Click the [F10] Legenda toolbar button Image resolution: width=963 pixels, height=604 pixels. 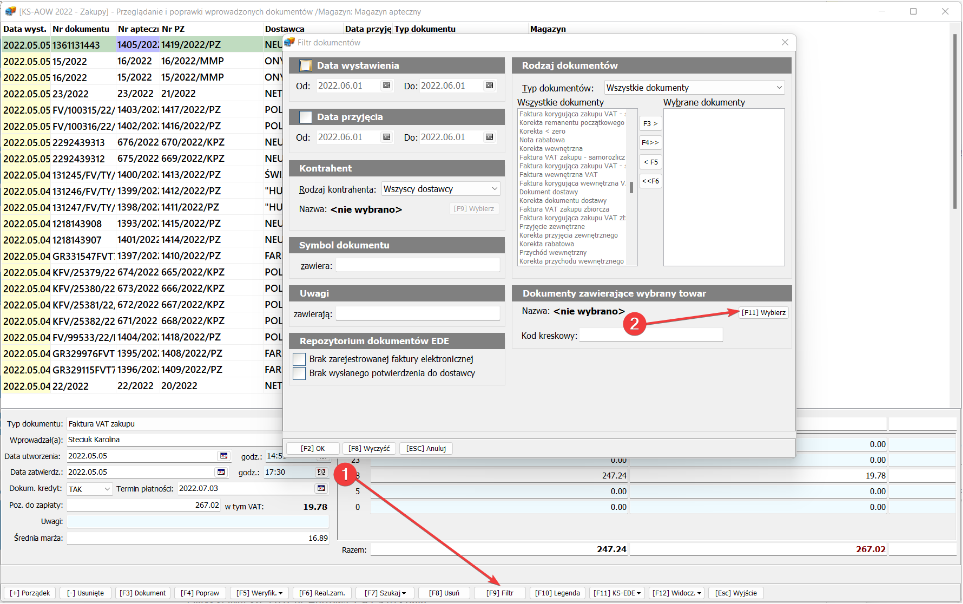pos(557,593)
